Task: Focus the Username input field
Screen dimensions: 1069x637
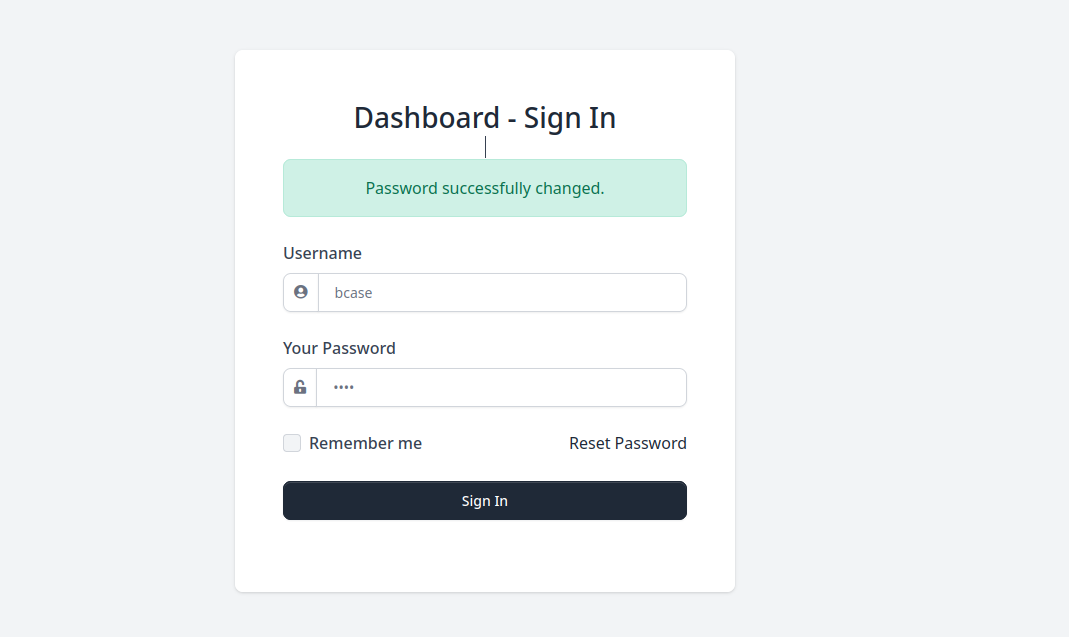Action: [x=502, y=293]
